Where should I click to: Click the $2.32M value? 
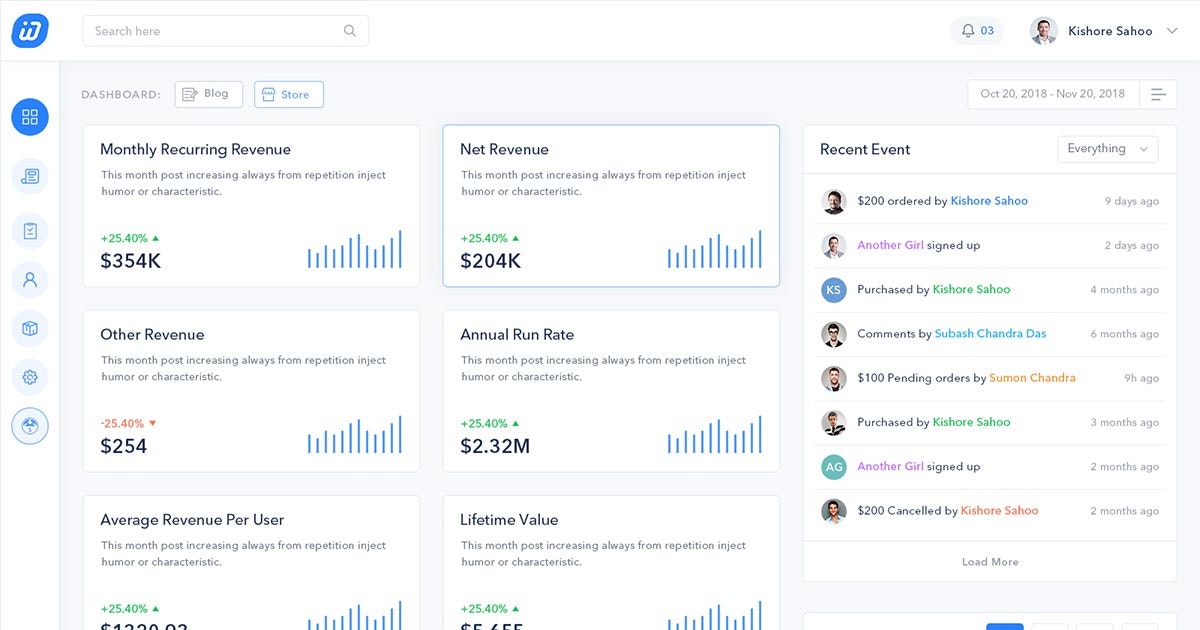495,446
